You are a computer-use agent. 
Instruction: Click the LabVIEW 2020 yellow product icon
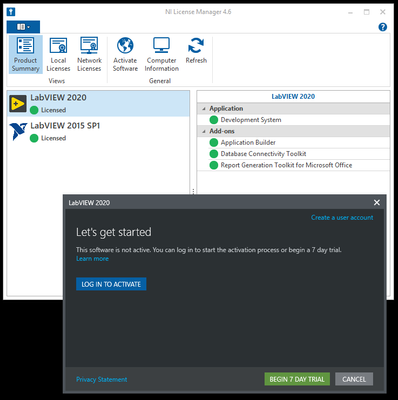pyautogui.click(x=18, y=104)
